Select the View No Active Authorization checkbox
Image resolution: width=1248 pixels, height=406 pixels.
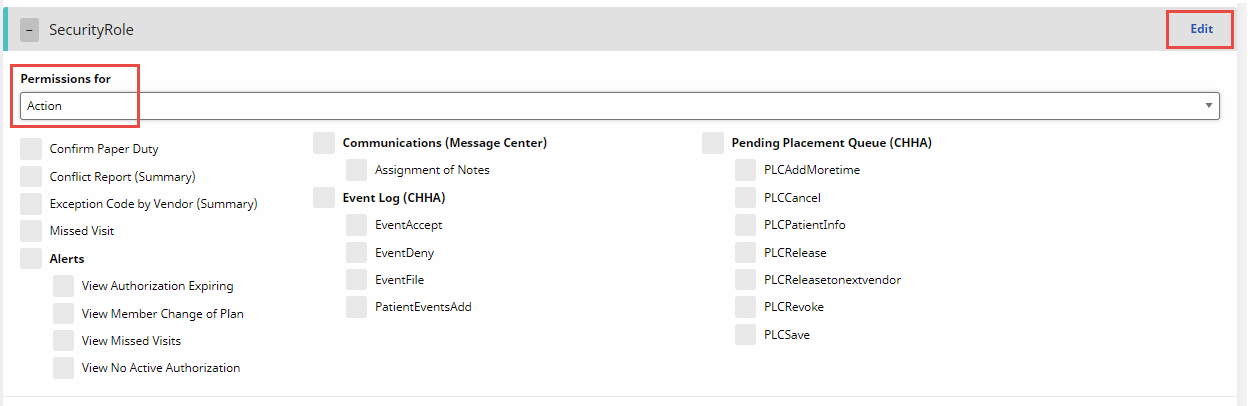(64, 368)
